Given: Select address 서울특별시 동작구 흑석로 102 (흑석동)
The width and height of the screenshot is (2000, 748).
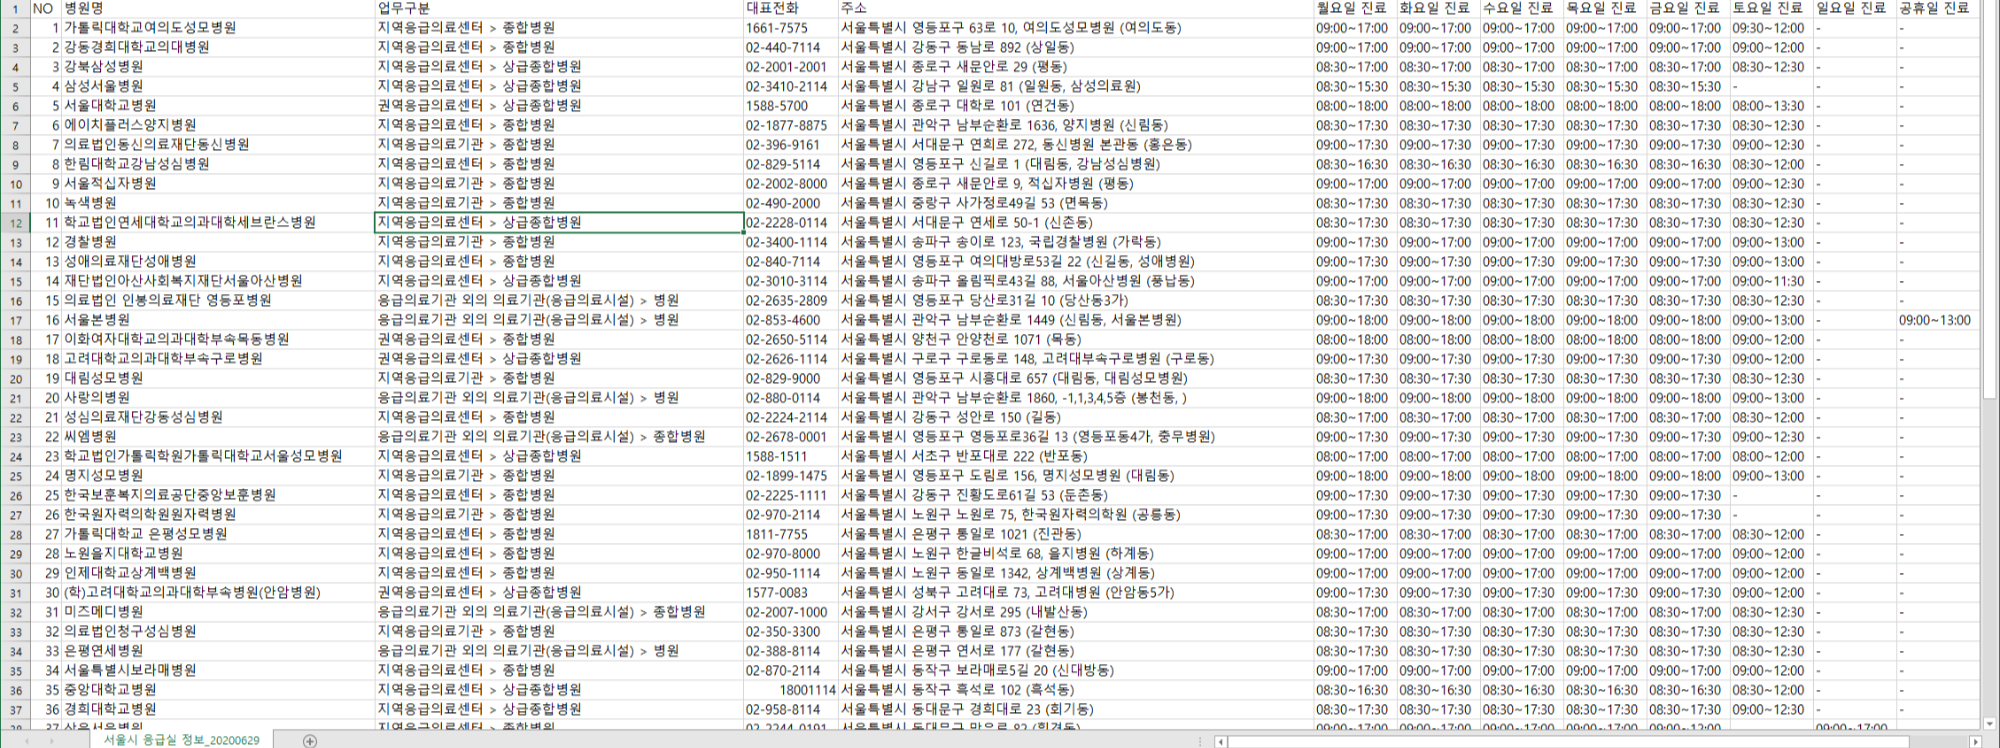Looking at the screenshot, I should click(x=1075, y=690).
